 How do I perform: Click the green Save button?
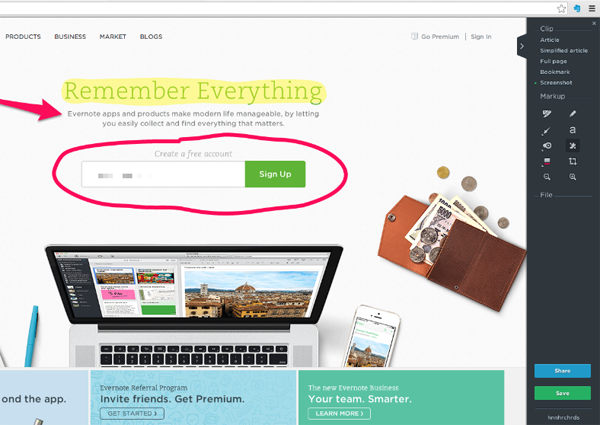[x=562, y=393]
